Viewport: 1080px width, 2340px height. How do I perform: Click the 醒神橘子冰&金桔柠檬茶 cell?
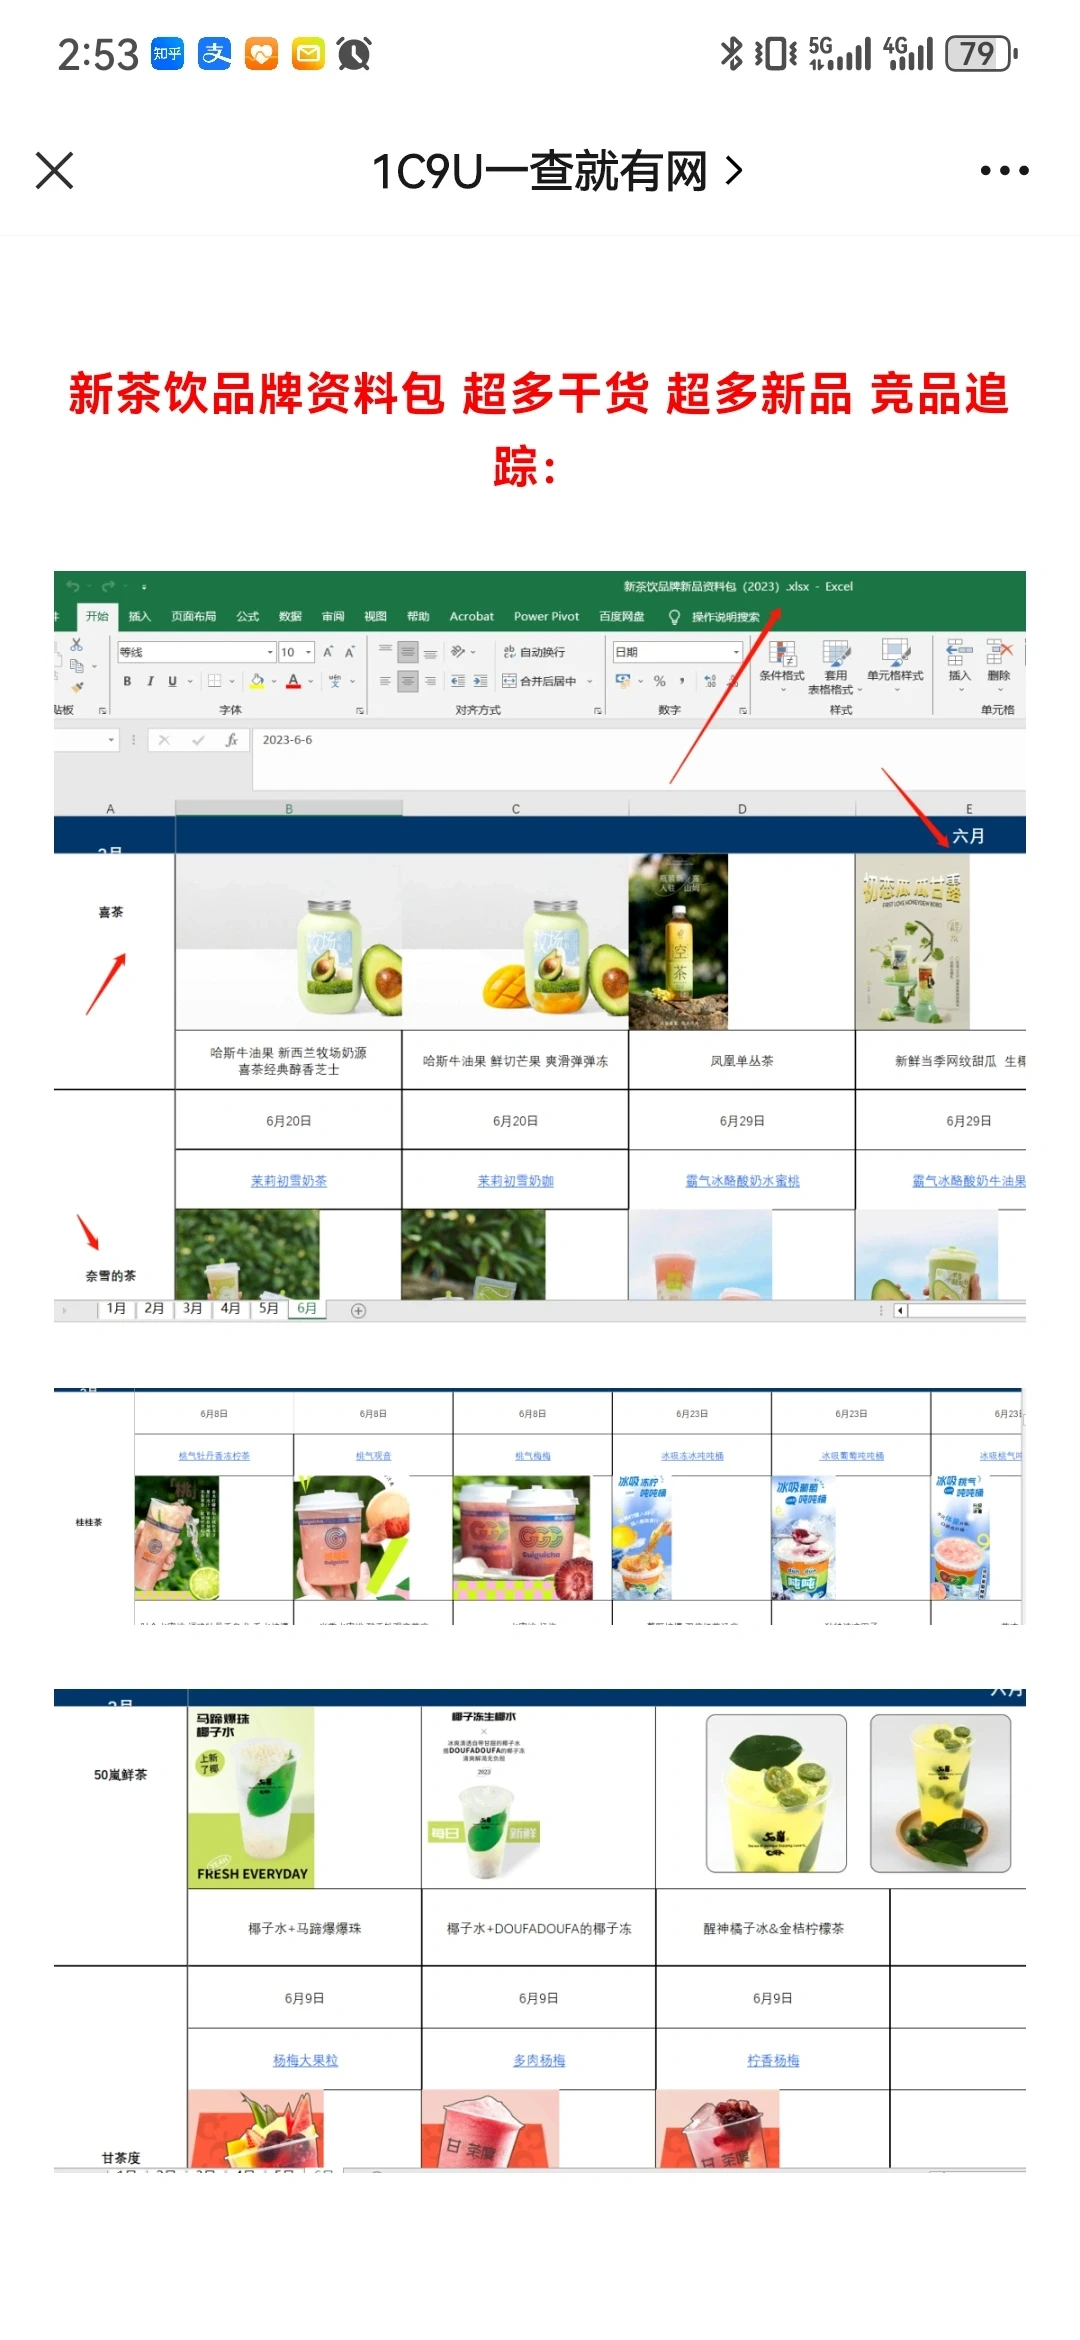tap(773, 1928)
